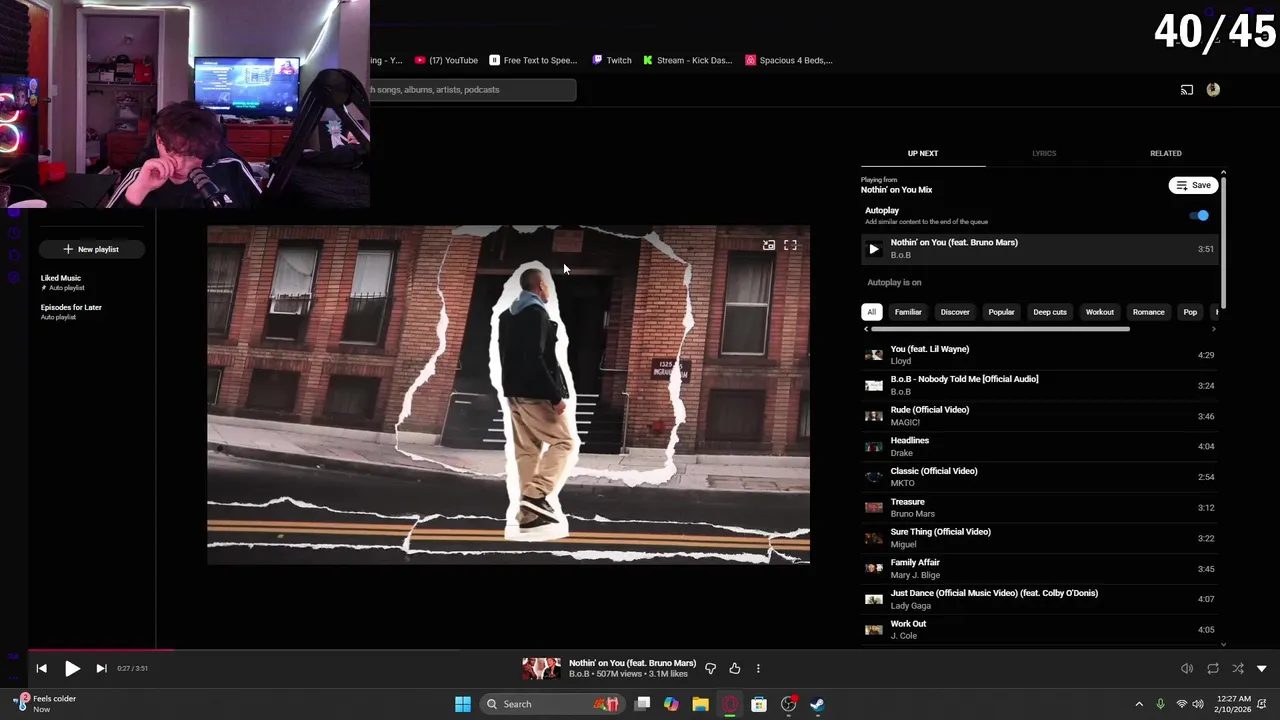Play Rude (Official Video) by MAGIC!
This screenshot has height=720, width=1280.
coord(1040,416)
